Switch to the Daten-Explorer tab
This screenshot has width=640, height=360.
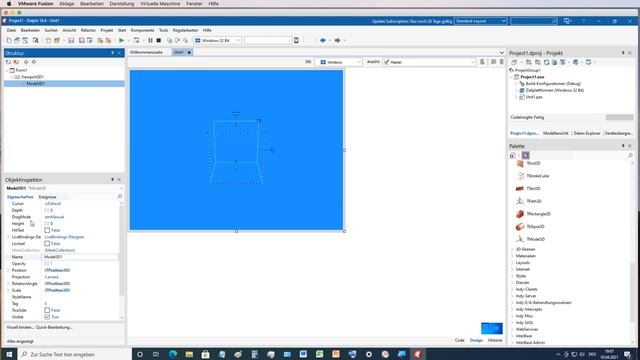click(587, 133)
